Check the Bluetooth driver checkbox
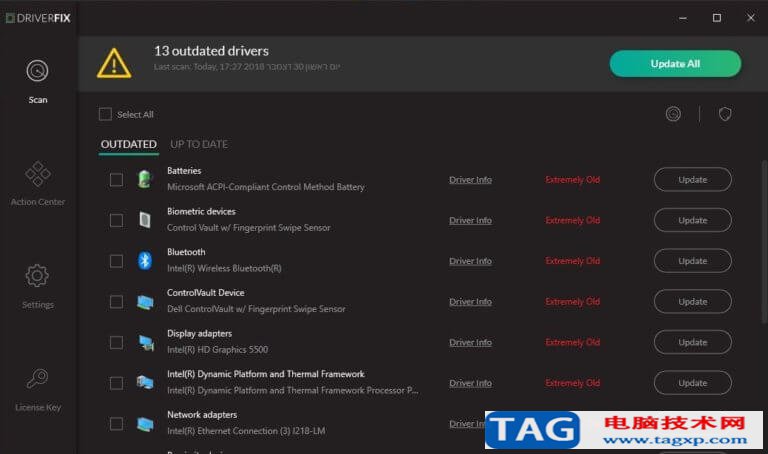This screenshot has width=768, height=454. click(116, 261)
